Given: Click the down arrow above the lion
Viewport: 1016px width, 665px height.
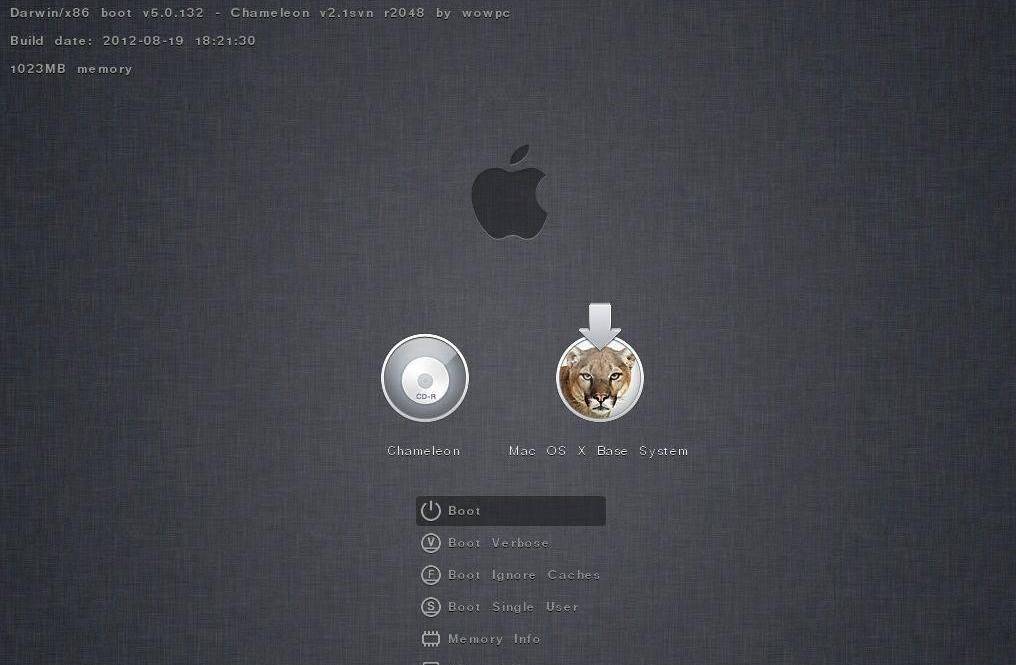Looking at the screenshot, I should coord(600,323).
